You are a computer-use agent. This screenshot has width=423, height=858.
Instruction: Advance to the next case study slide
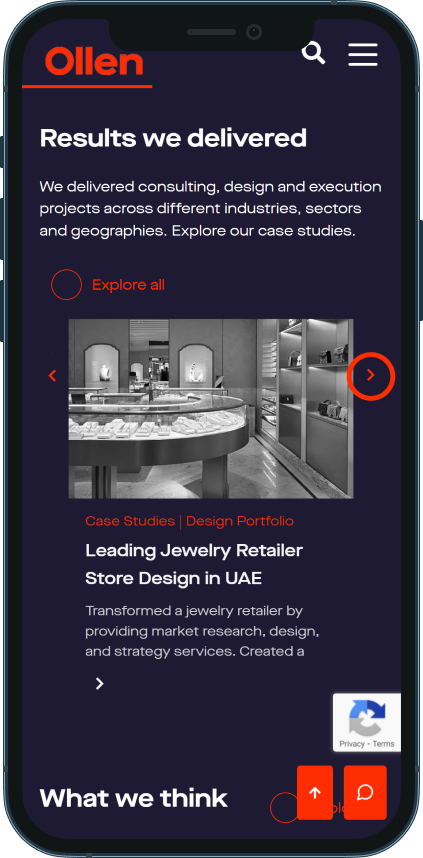371,376
